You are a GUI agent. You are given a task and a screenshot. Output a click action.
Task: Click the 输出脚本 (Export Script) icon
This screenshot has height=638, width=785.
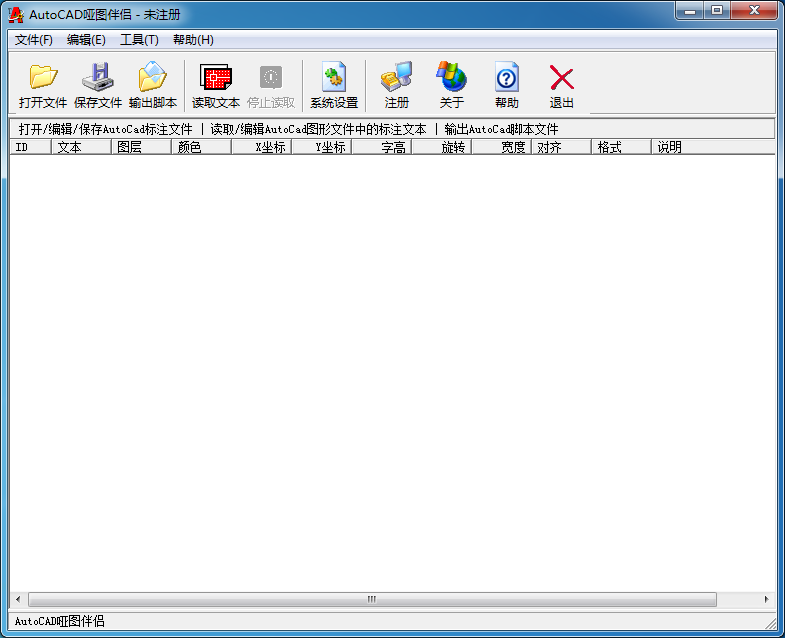click(x=152, y=77)
